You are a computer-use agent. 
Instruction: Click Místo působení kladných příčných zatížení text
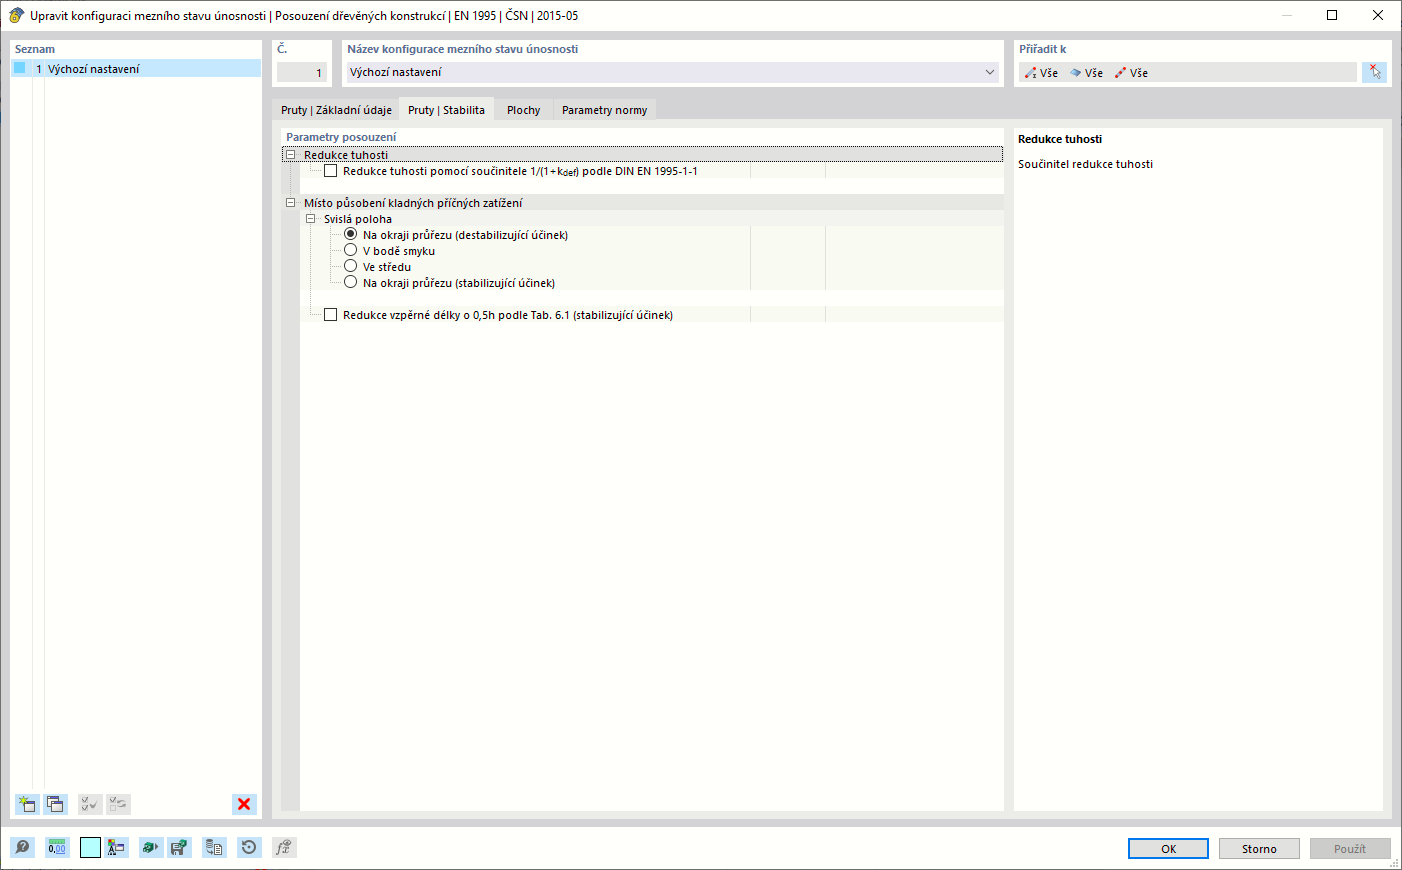coord(413,203)
